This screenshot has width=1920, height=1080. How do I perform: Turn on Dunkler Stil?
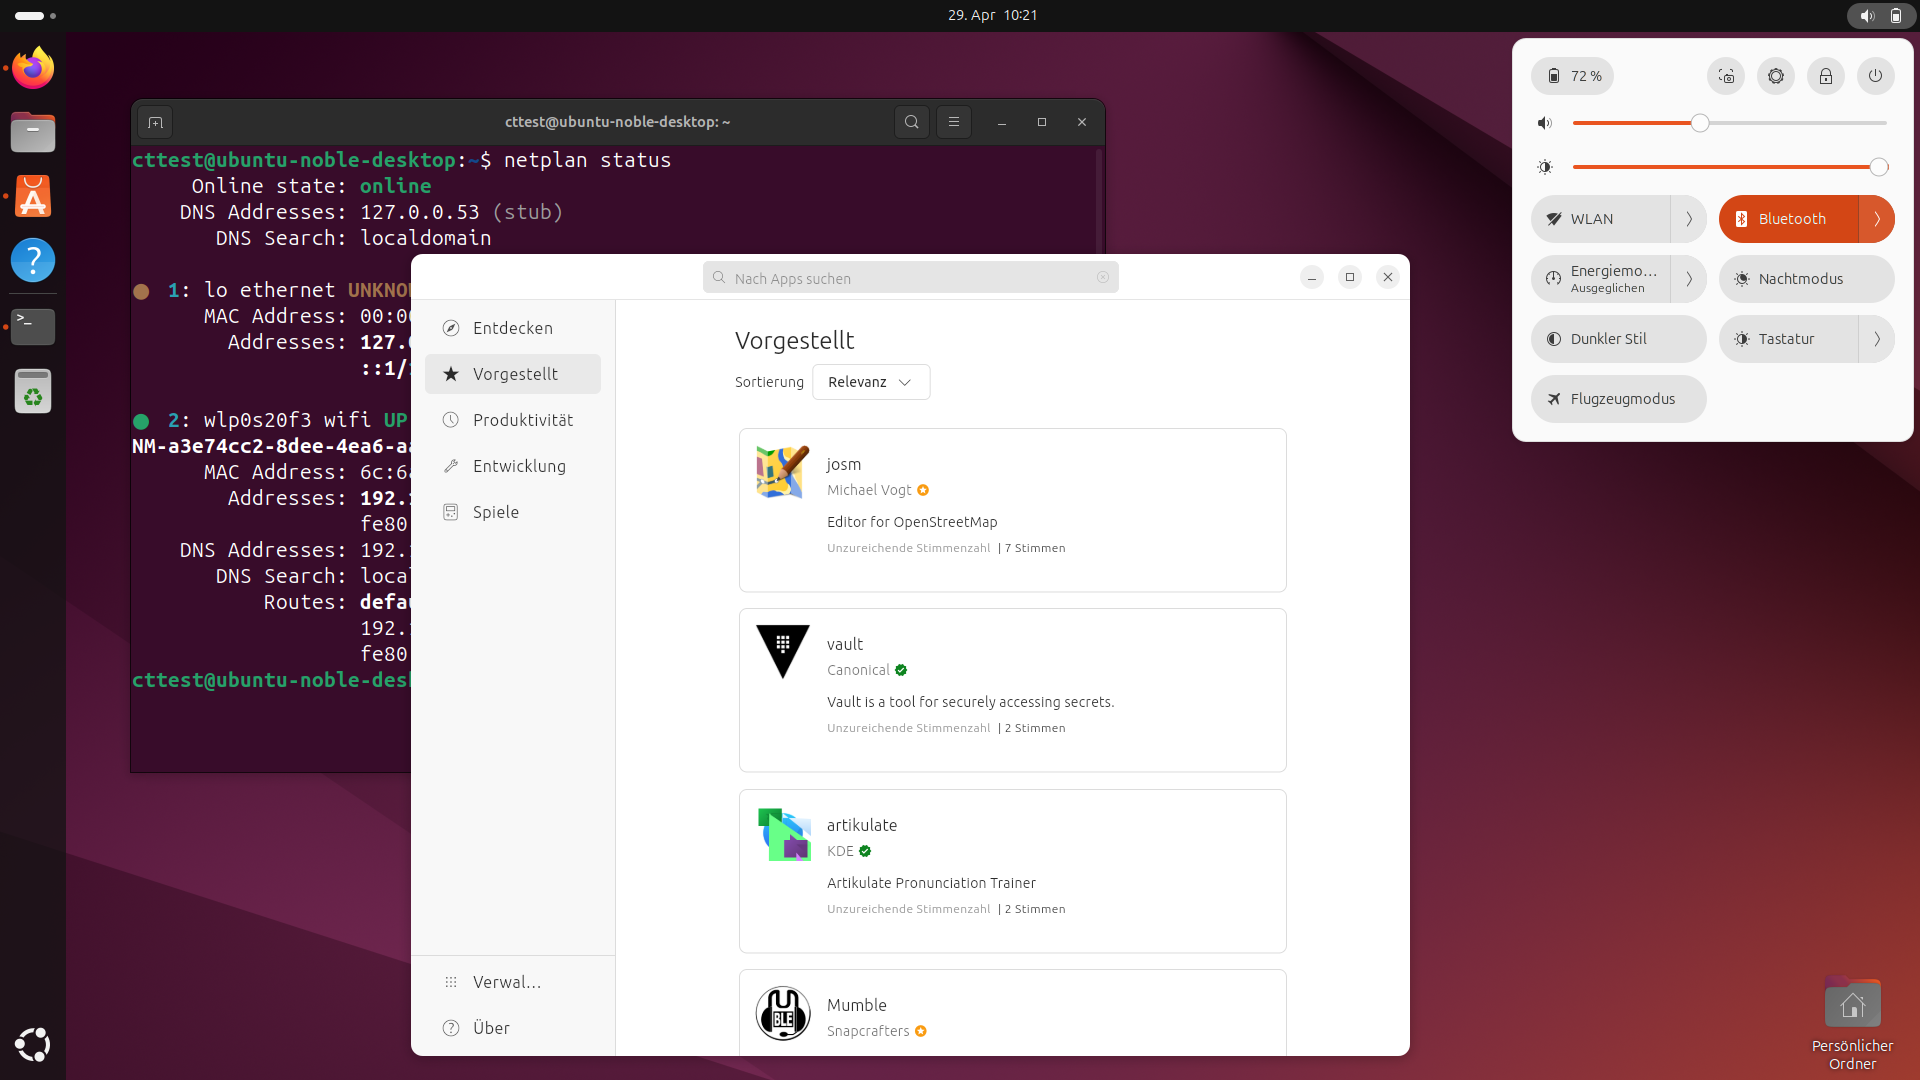click(x=1618, y=339)
